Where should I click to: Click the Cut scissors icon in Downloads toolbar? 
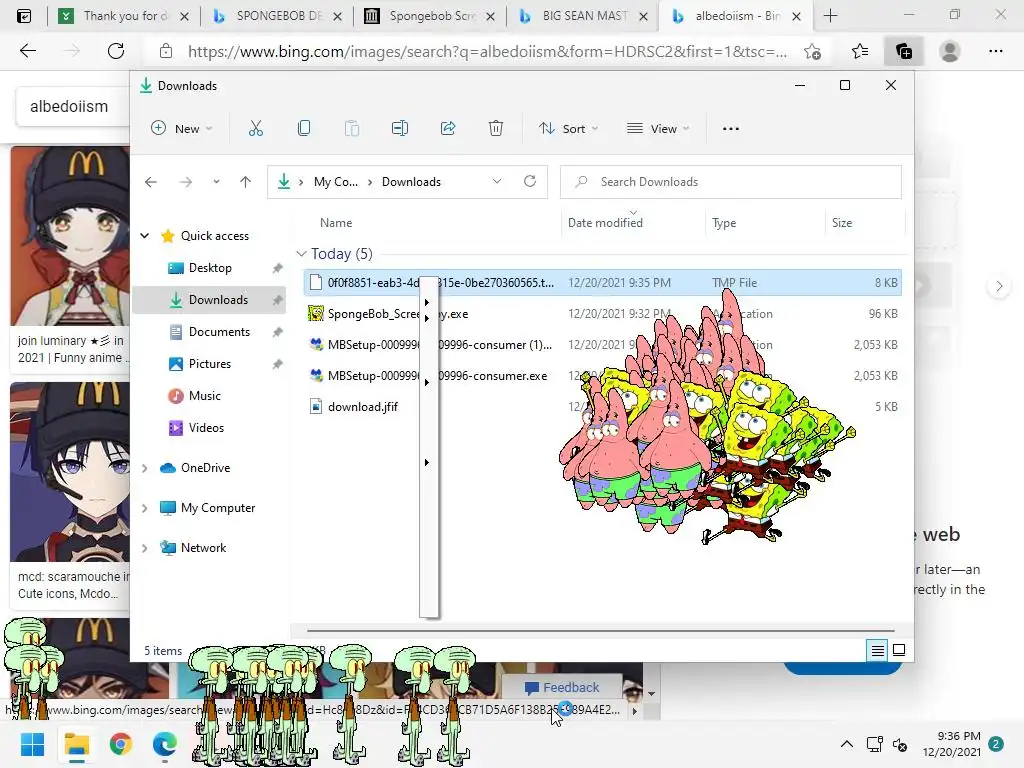pos(255,129)
